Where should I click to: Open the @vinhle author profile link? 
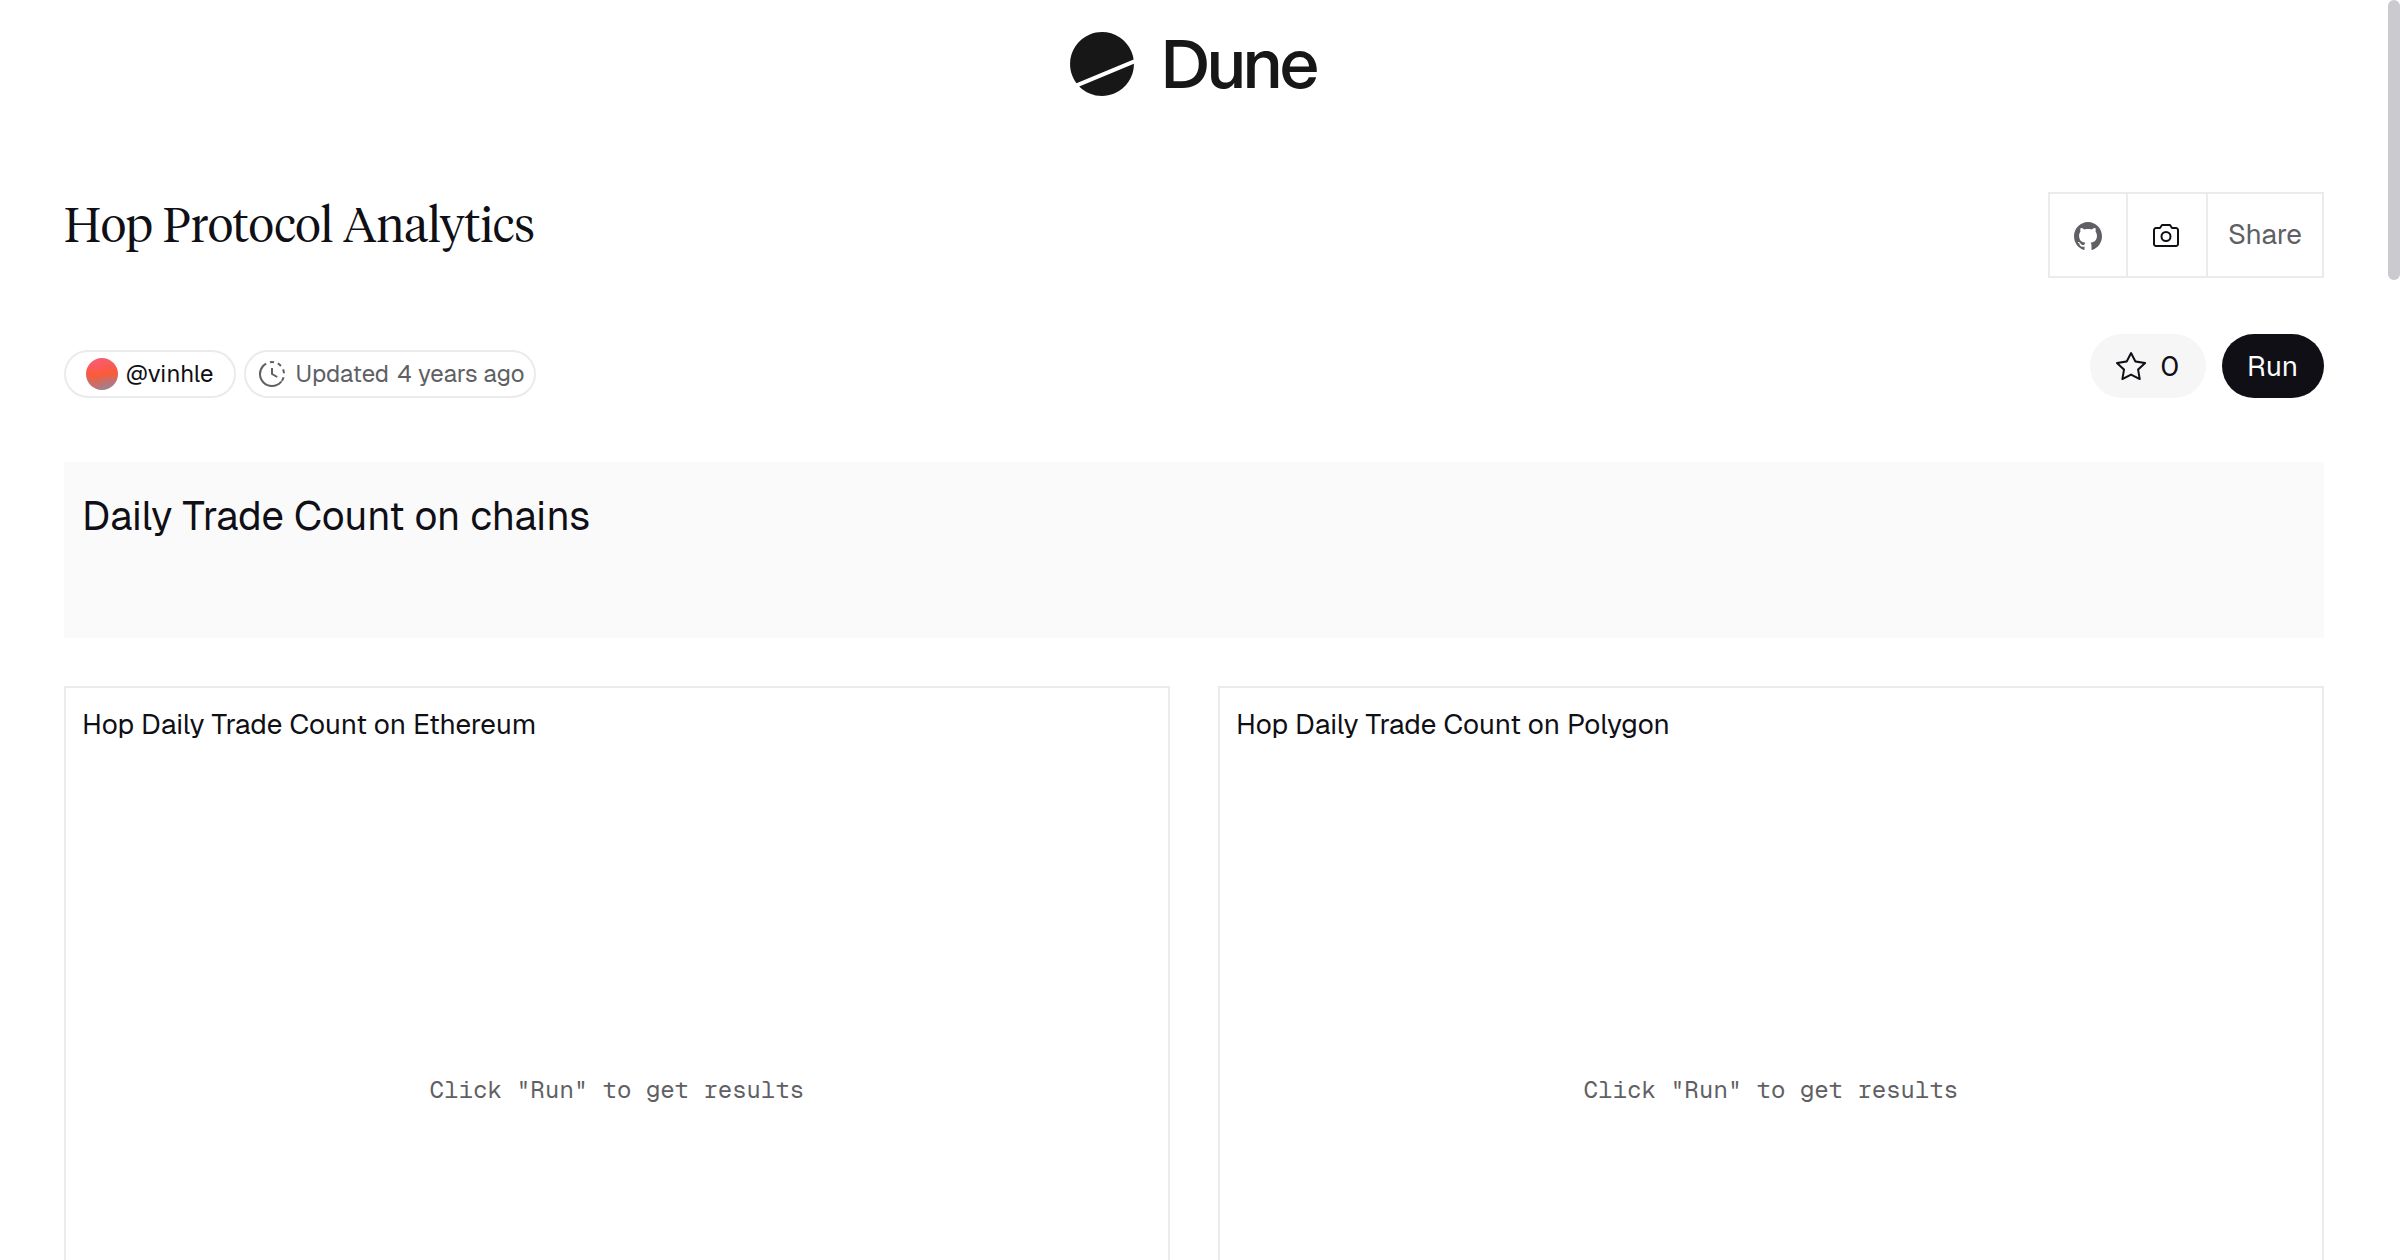(169, 374)
